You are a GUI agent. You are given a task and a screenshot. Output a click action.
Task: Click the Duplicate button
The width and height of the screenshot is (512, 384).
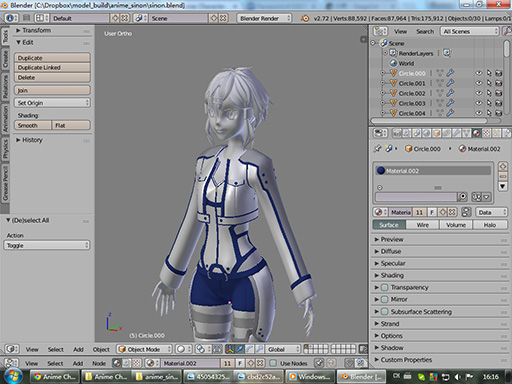tap(52, 58)
